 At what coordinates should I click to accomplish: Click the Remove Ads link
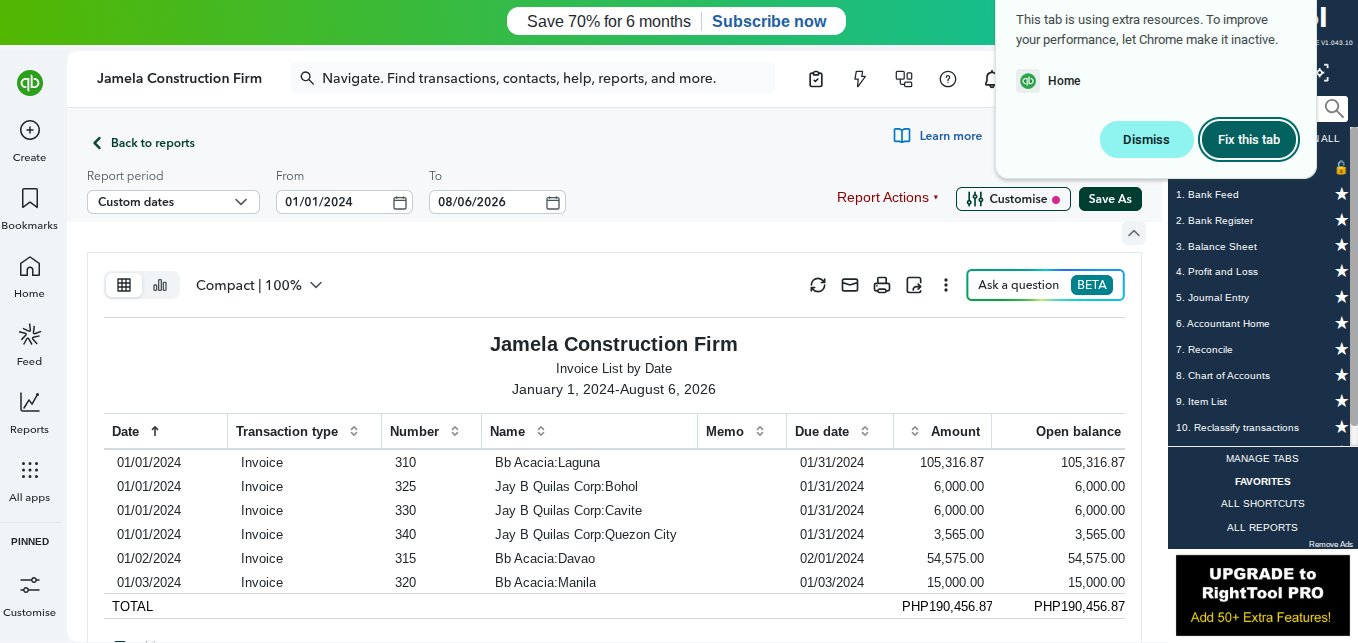pos(1330,544)
